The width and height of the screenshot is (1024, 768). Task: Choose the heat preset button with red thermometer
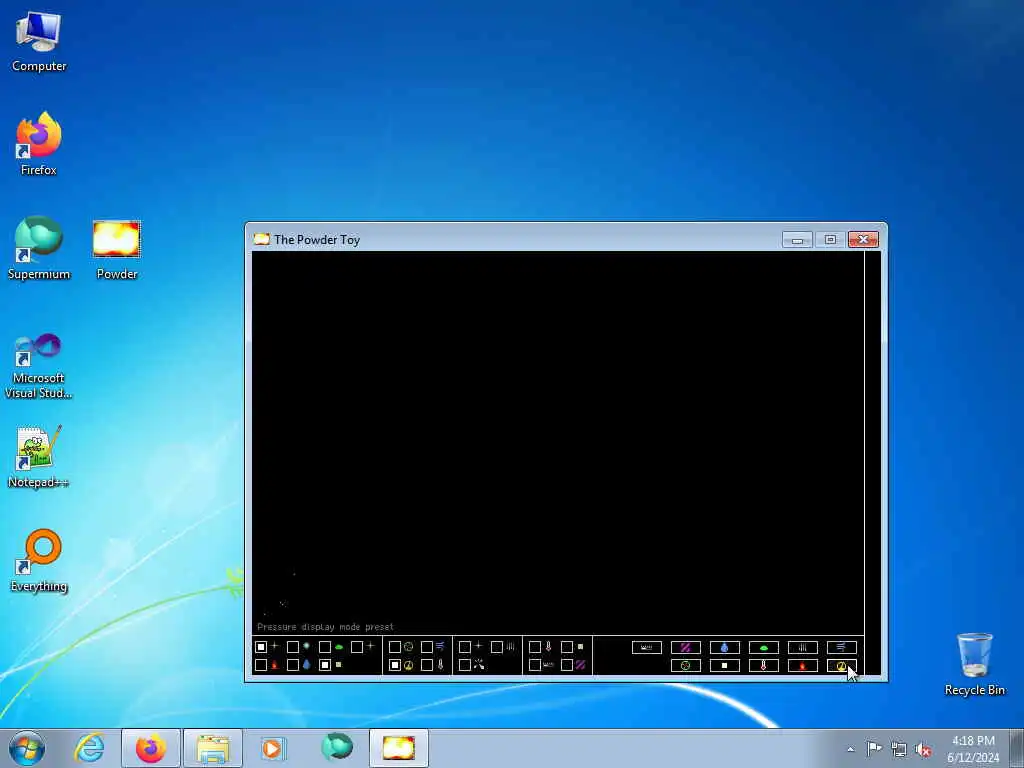click(x=763, y=665)
